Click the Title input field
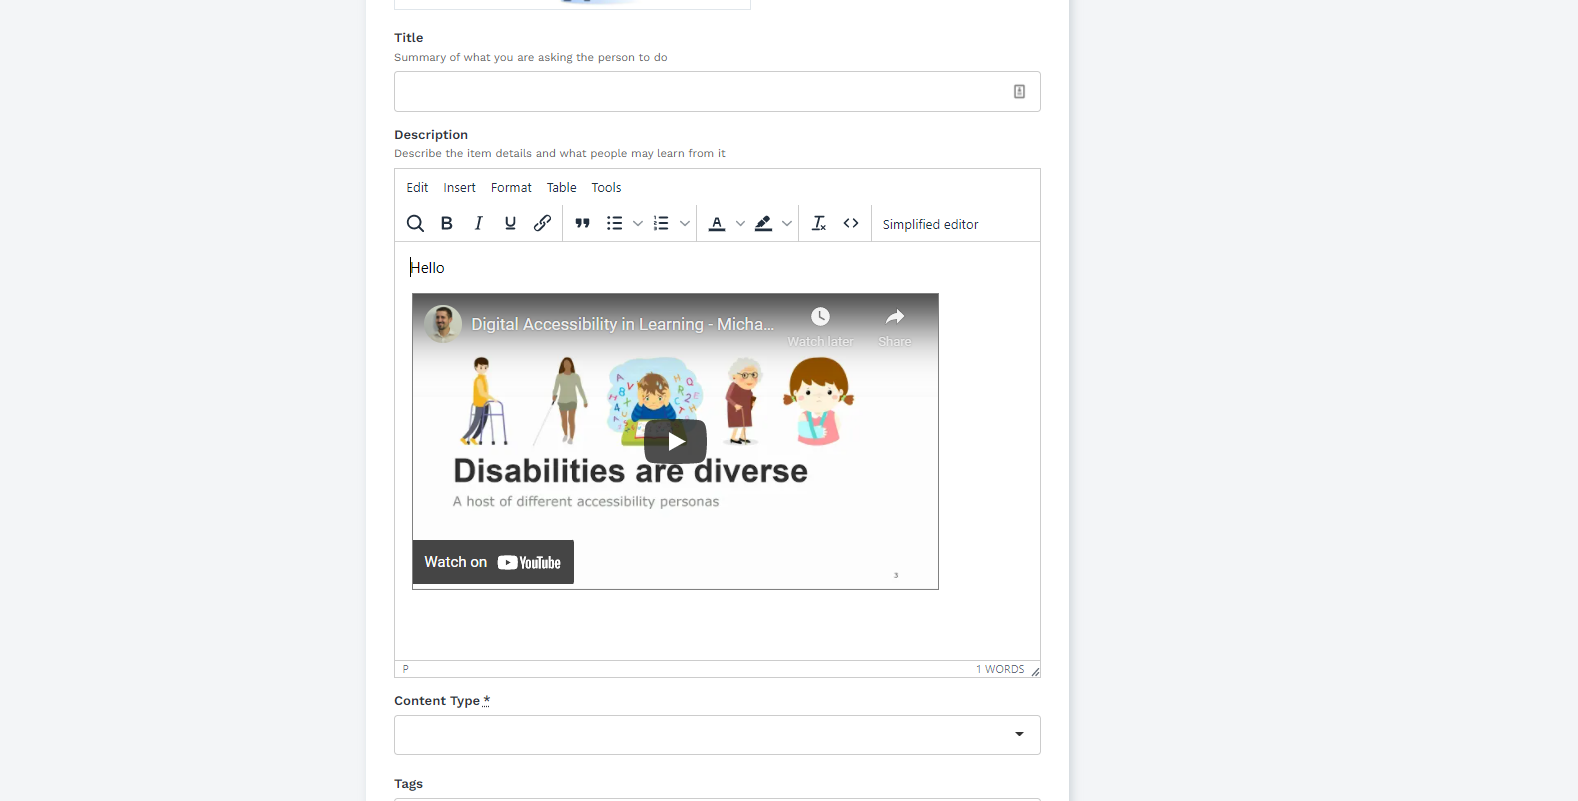This screenshot has height=801, width=1578. pos(717,91)
